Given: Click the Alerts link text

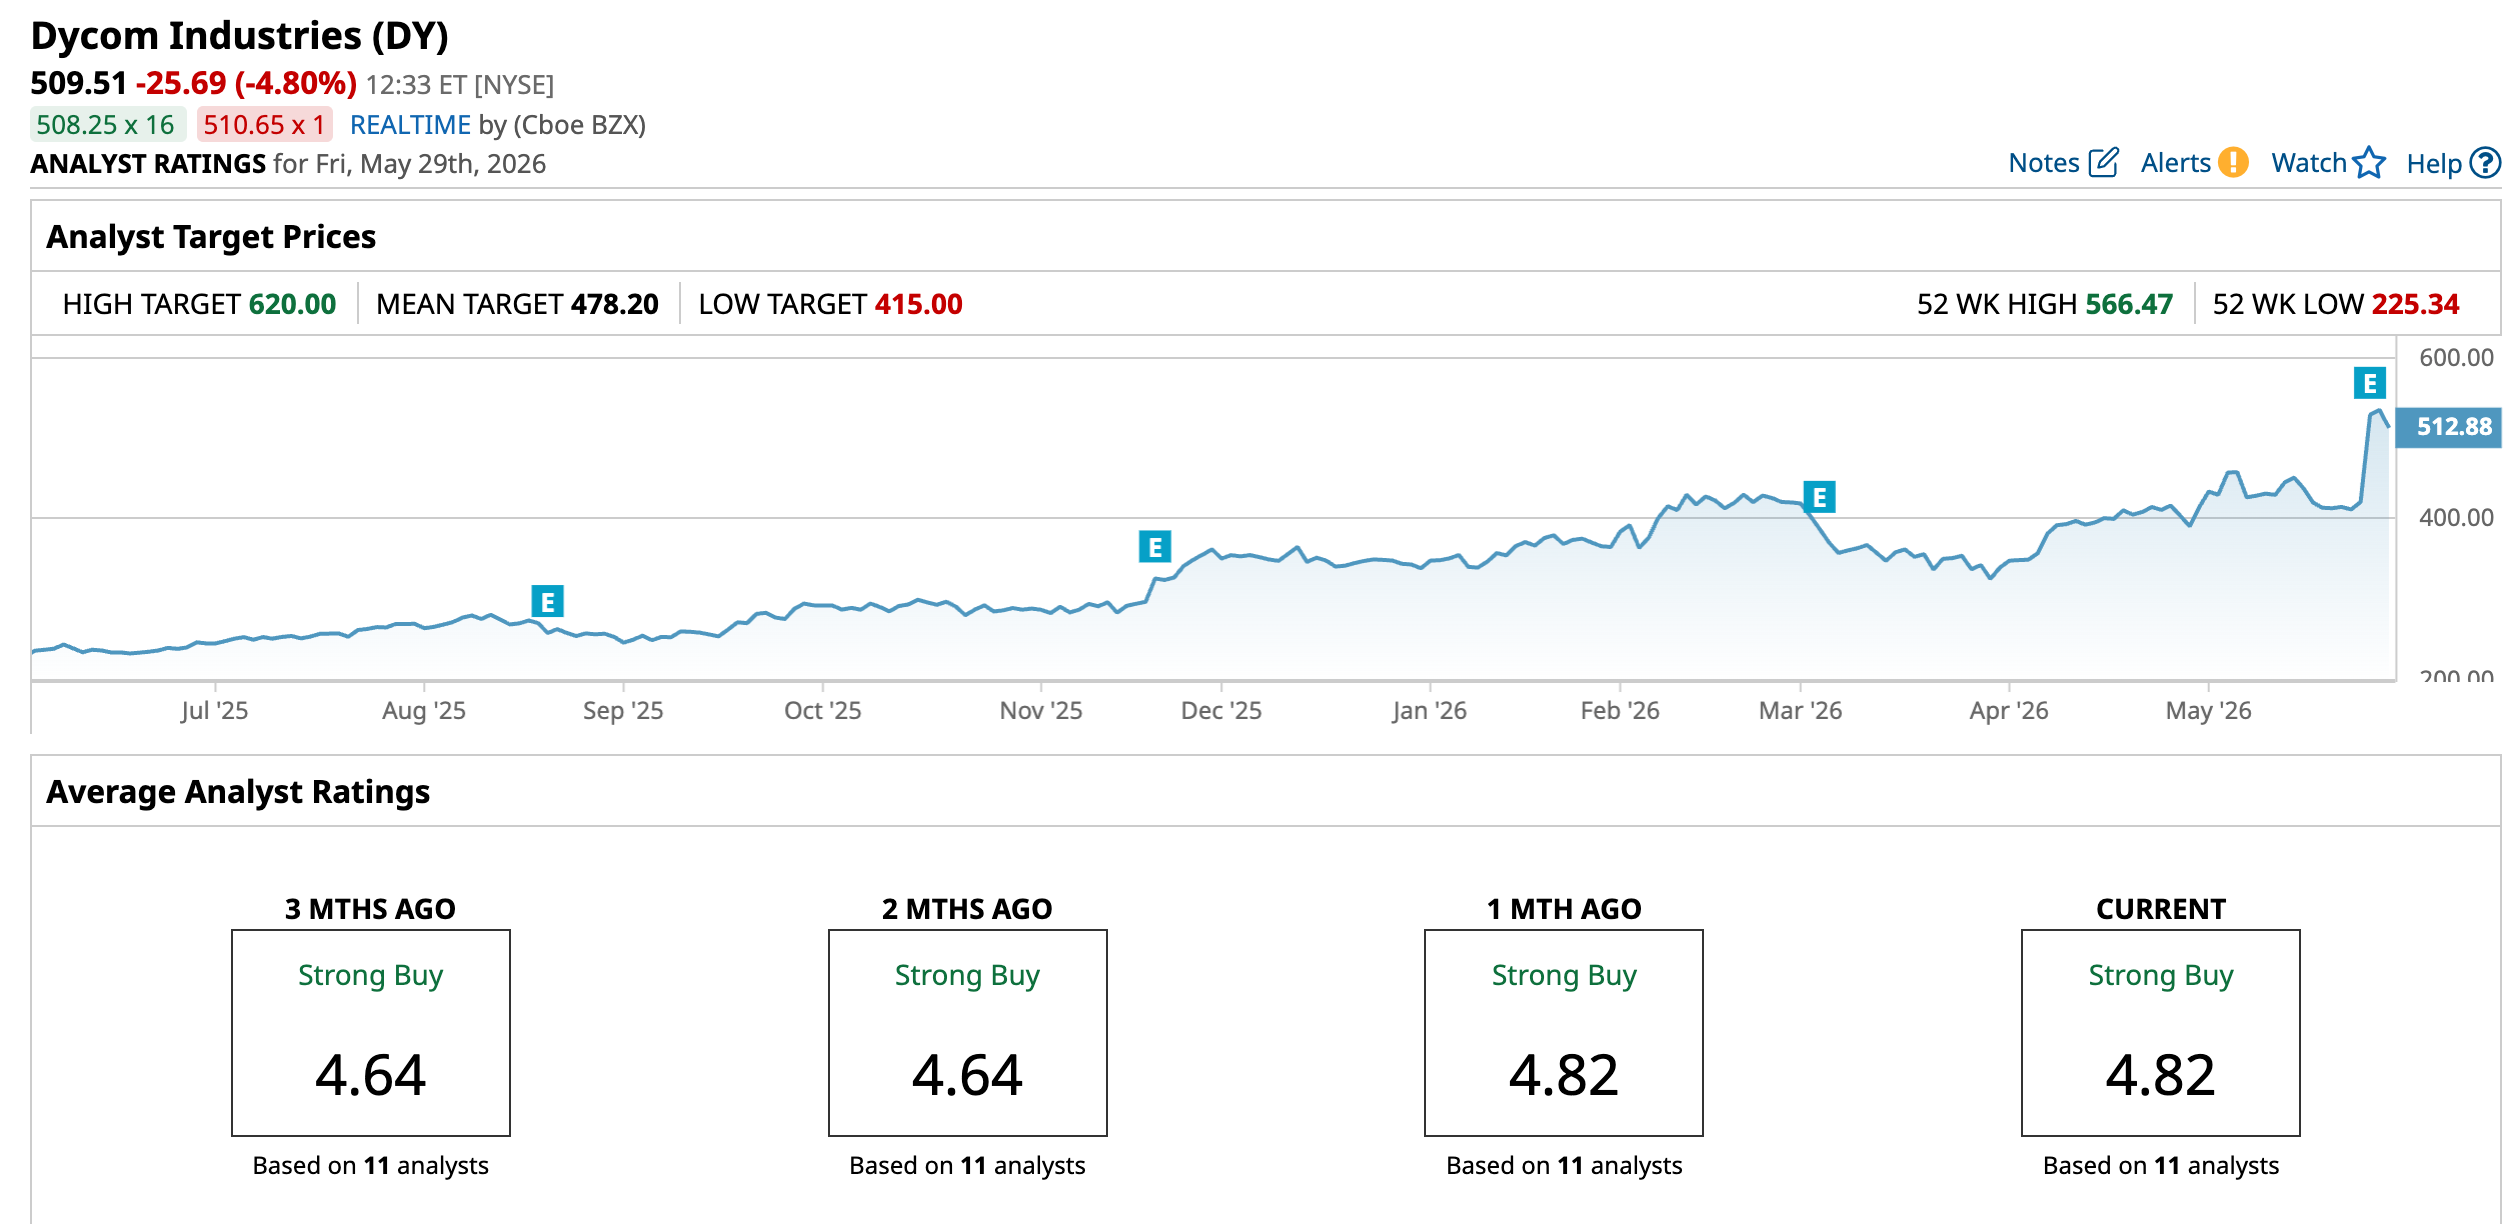Looking at the screenshot, I should (2175, 163).
